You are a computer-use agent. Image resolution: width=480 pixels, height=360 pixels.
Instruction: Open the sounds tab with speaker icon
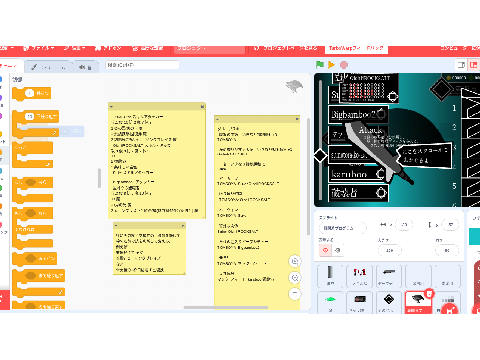[x=86, y=67]
